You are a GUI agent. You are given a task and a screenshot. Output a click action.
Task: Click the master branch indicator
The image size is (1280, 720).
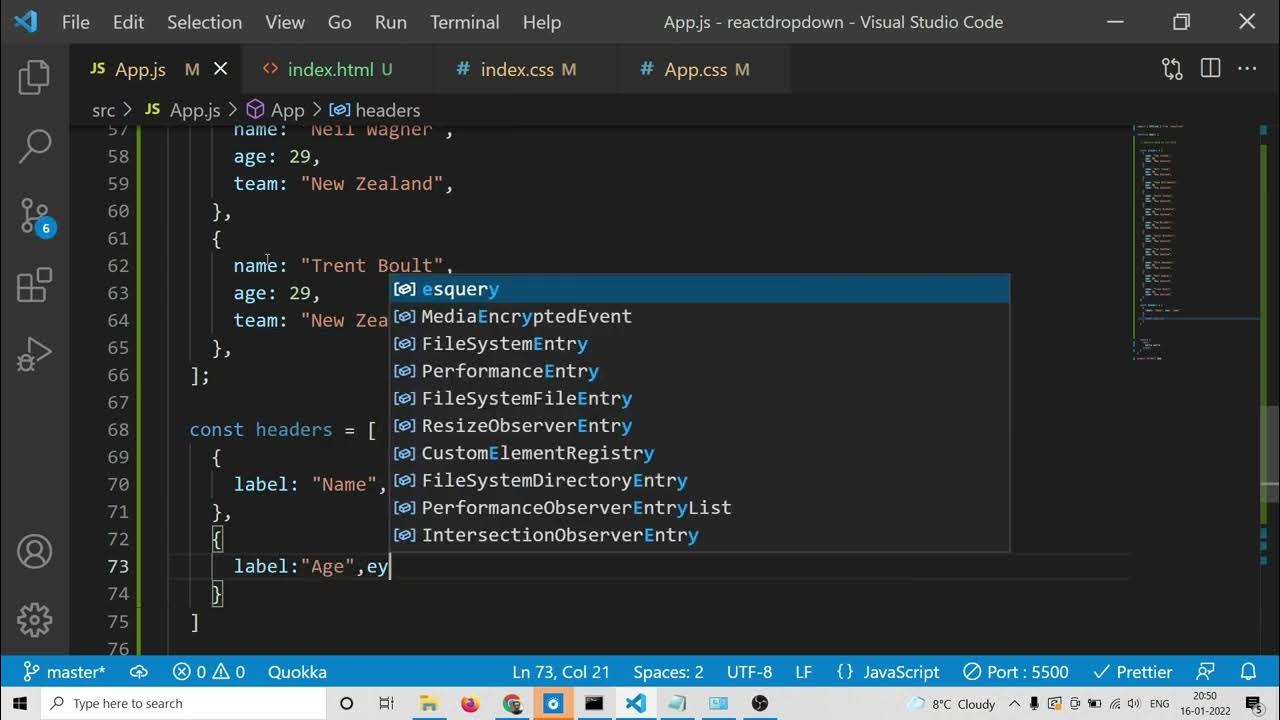click(65, 672)
